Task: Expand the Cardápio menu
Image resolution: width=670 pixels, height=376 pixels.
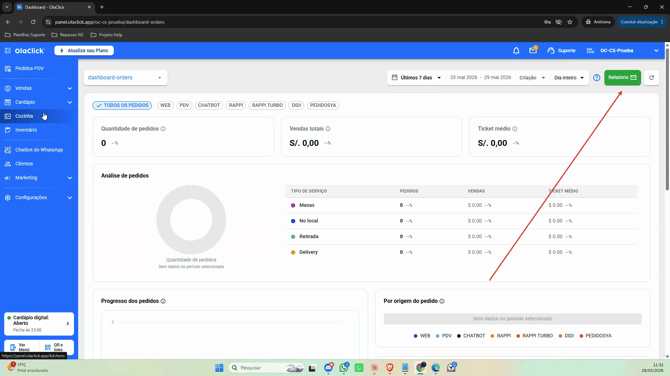Action: pos(38,102)
